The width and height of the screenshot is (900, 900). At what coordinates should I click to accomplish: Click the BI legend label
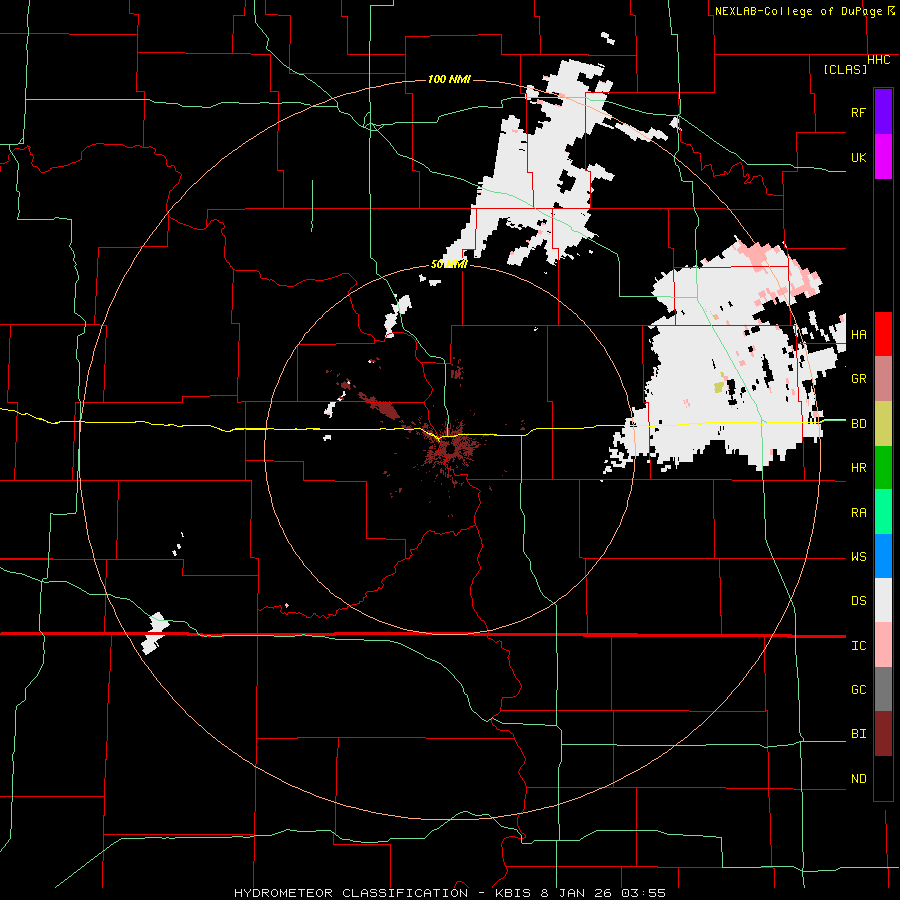tap(858, 734)
